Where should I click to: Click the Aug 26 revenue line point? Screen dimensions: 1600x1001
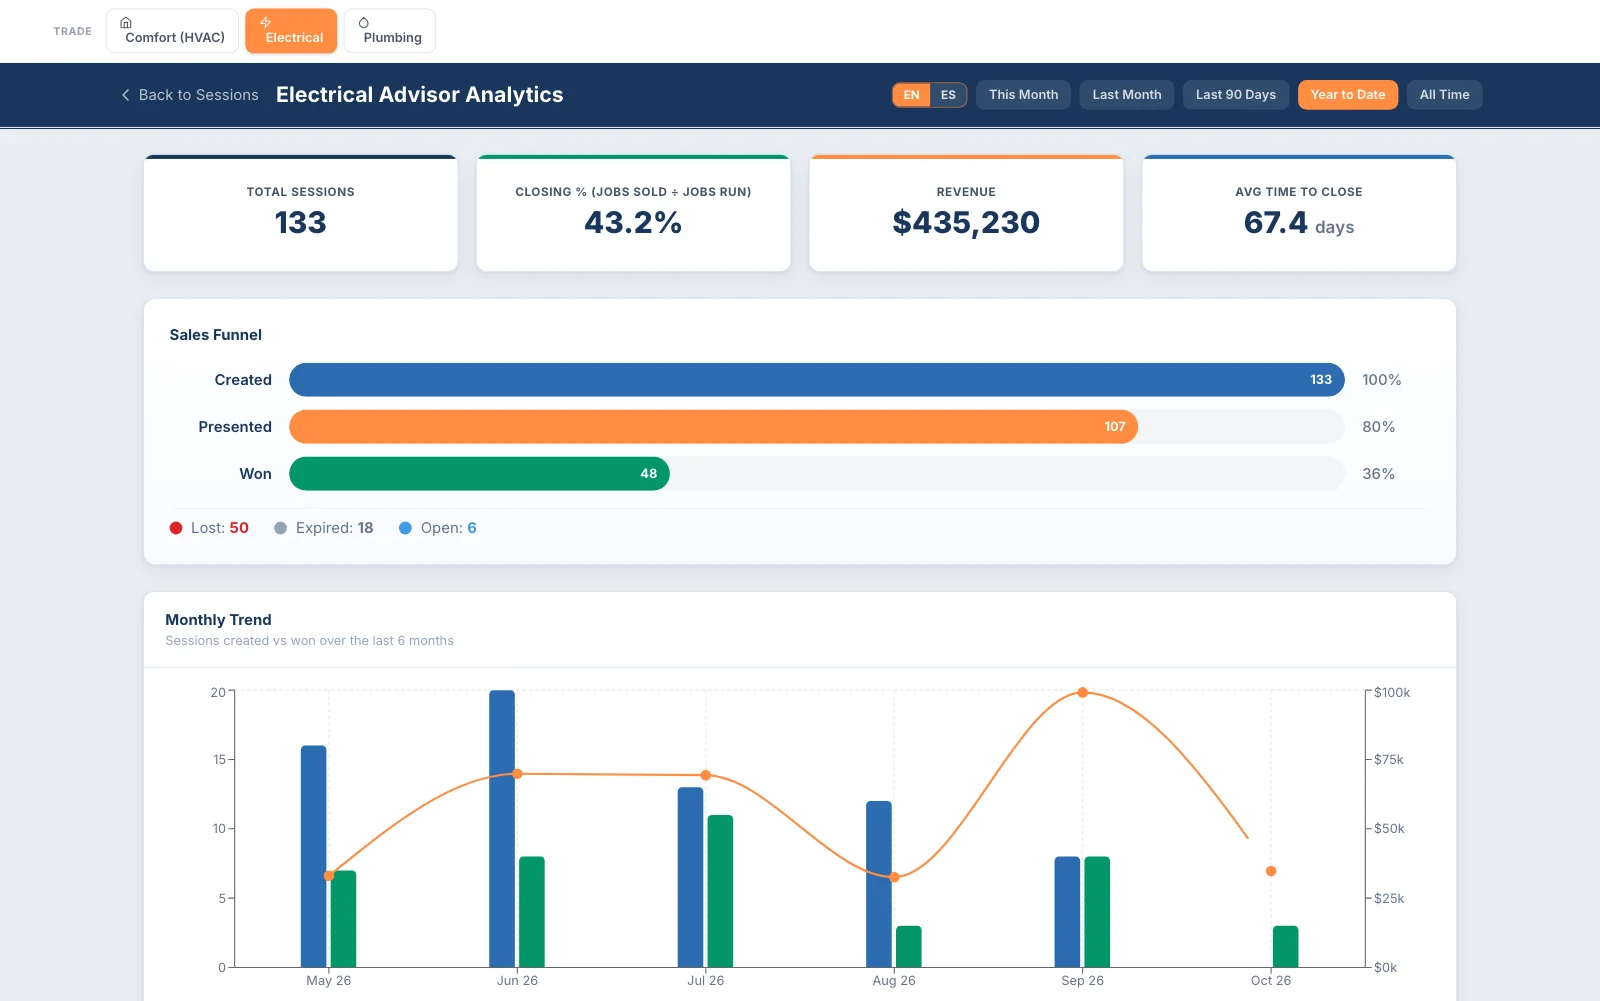tap(894, 877)
